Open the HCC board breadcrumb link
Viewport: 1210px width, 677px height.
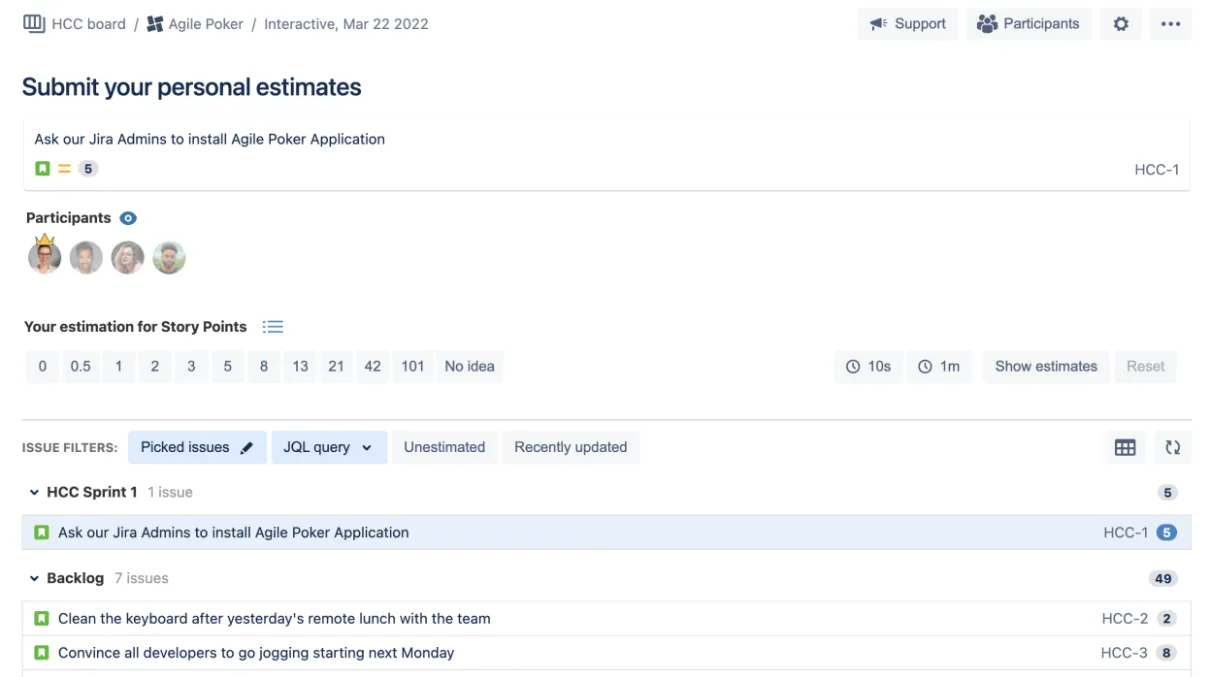pyautogui.click(x=89, y=24)
